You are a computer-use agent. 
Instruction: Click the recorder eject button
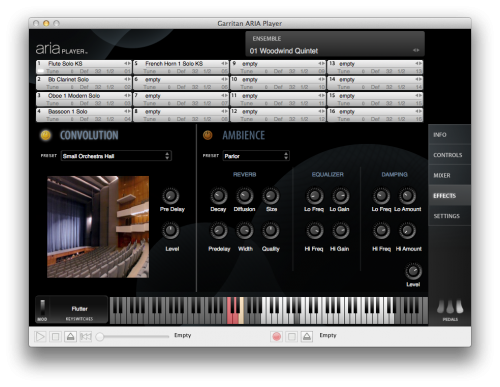307,337
